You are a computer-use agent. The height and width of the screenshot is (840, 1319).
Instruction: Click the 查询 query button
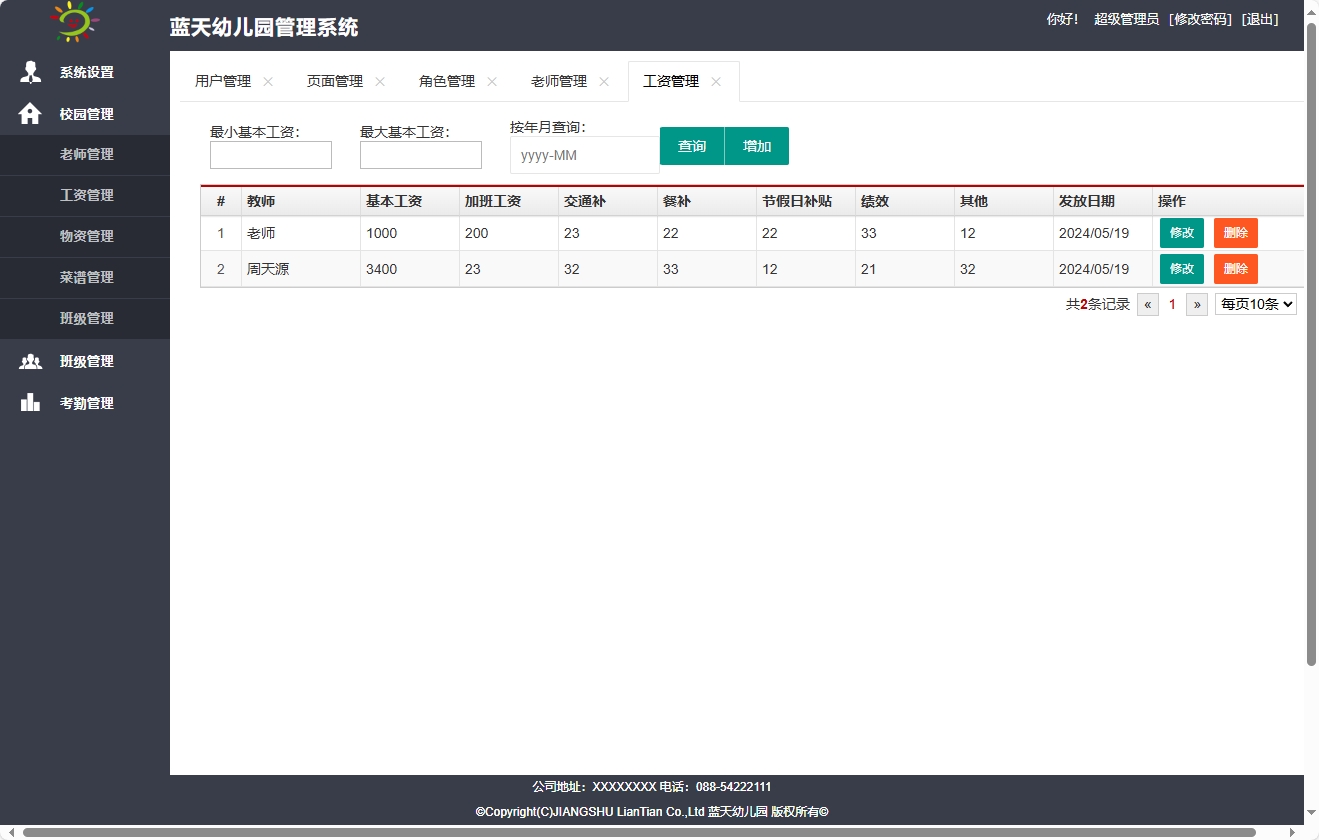click(x=691, y=145)
